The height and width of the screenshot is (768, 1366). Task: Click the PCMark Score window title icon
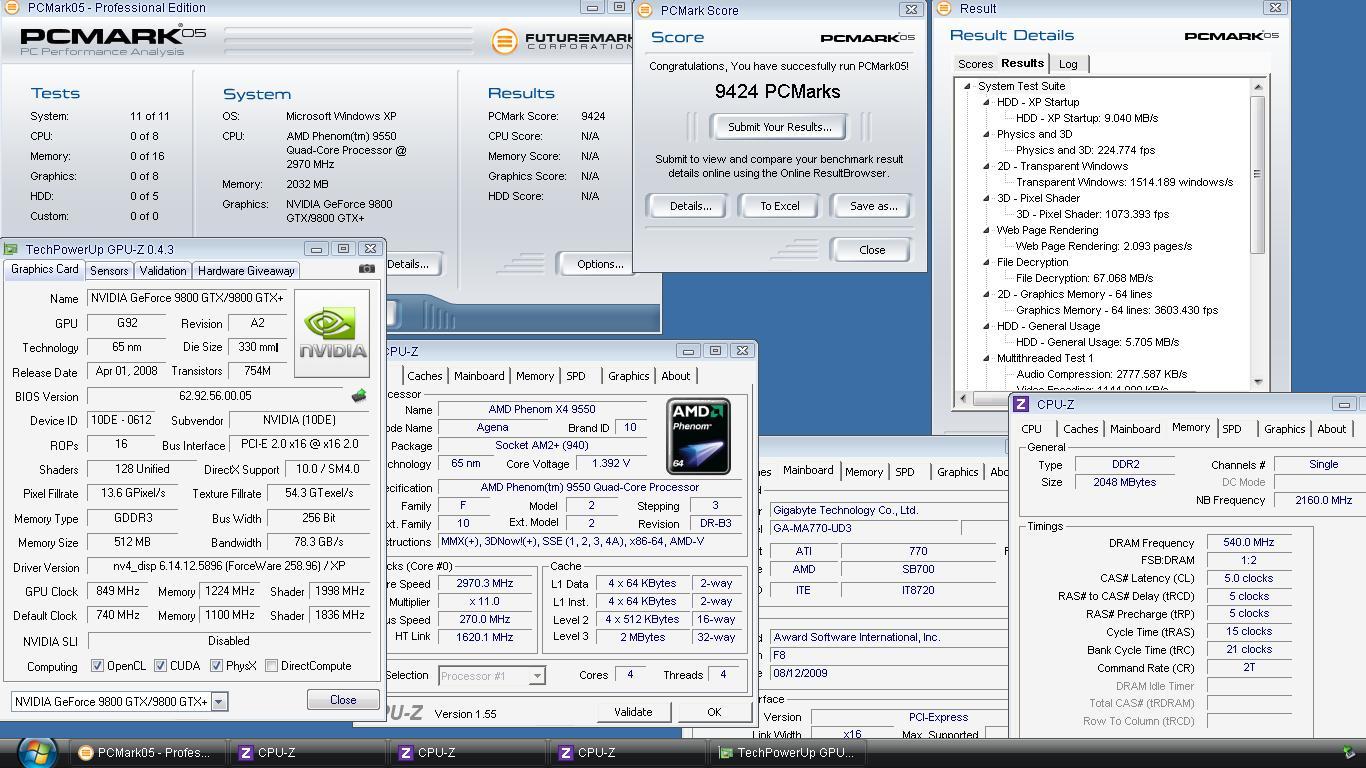(645, 10)
